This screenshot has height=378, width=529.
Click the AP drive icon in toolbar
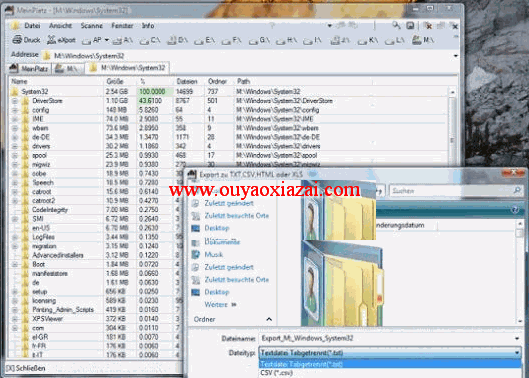tap(87, 41)
